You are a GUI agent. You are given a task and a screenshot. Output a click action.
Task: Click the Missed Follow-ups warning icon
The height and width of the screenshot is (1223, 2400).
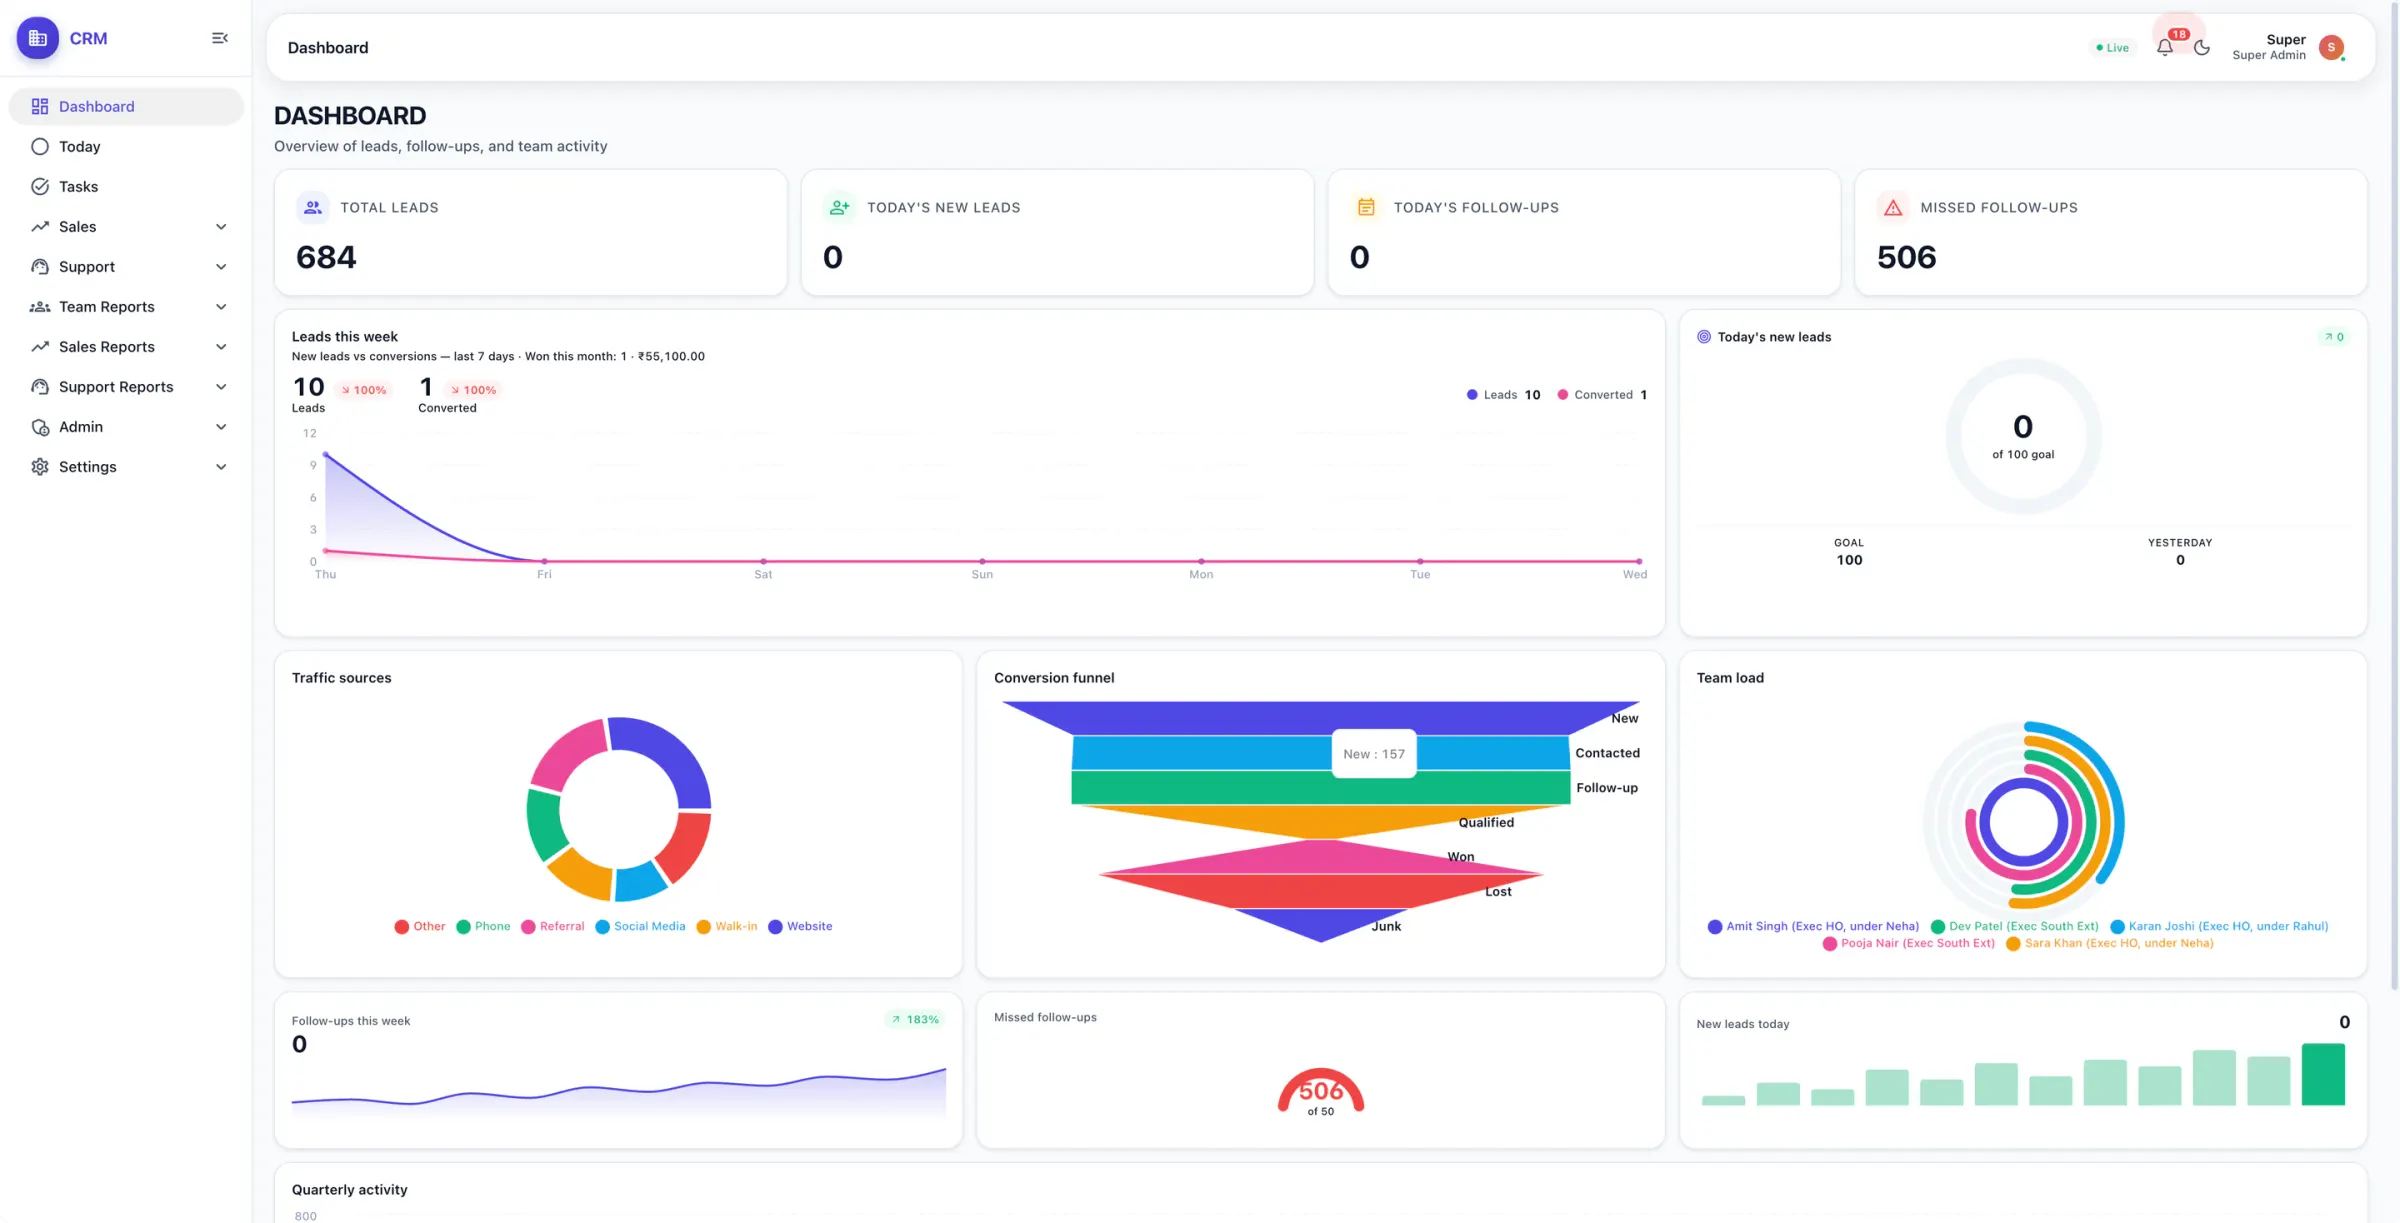1893,207
